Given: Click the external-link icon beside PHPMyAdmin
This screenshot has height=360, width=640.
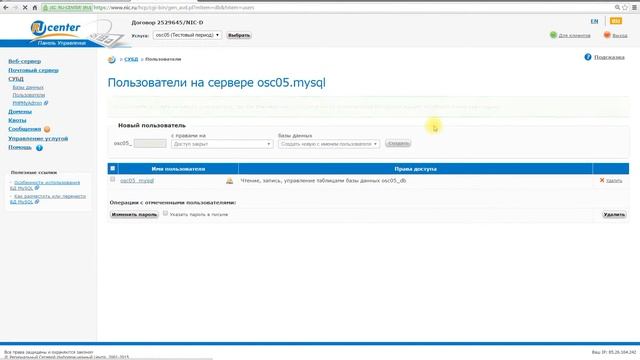Looking at the screenshot, I should click(x=46, y=103).
